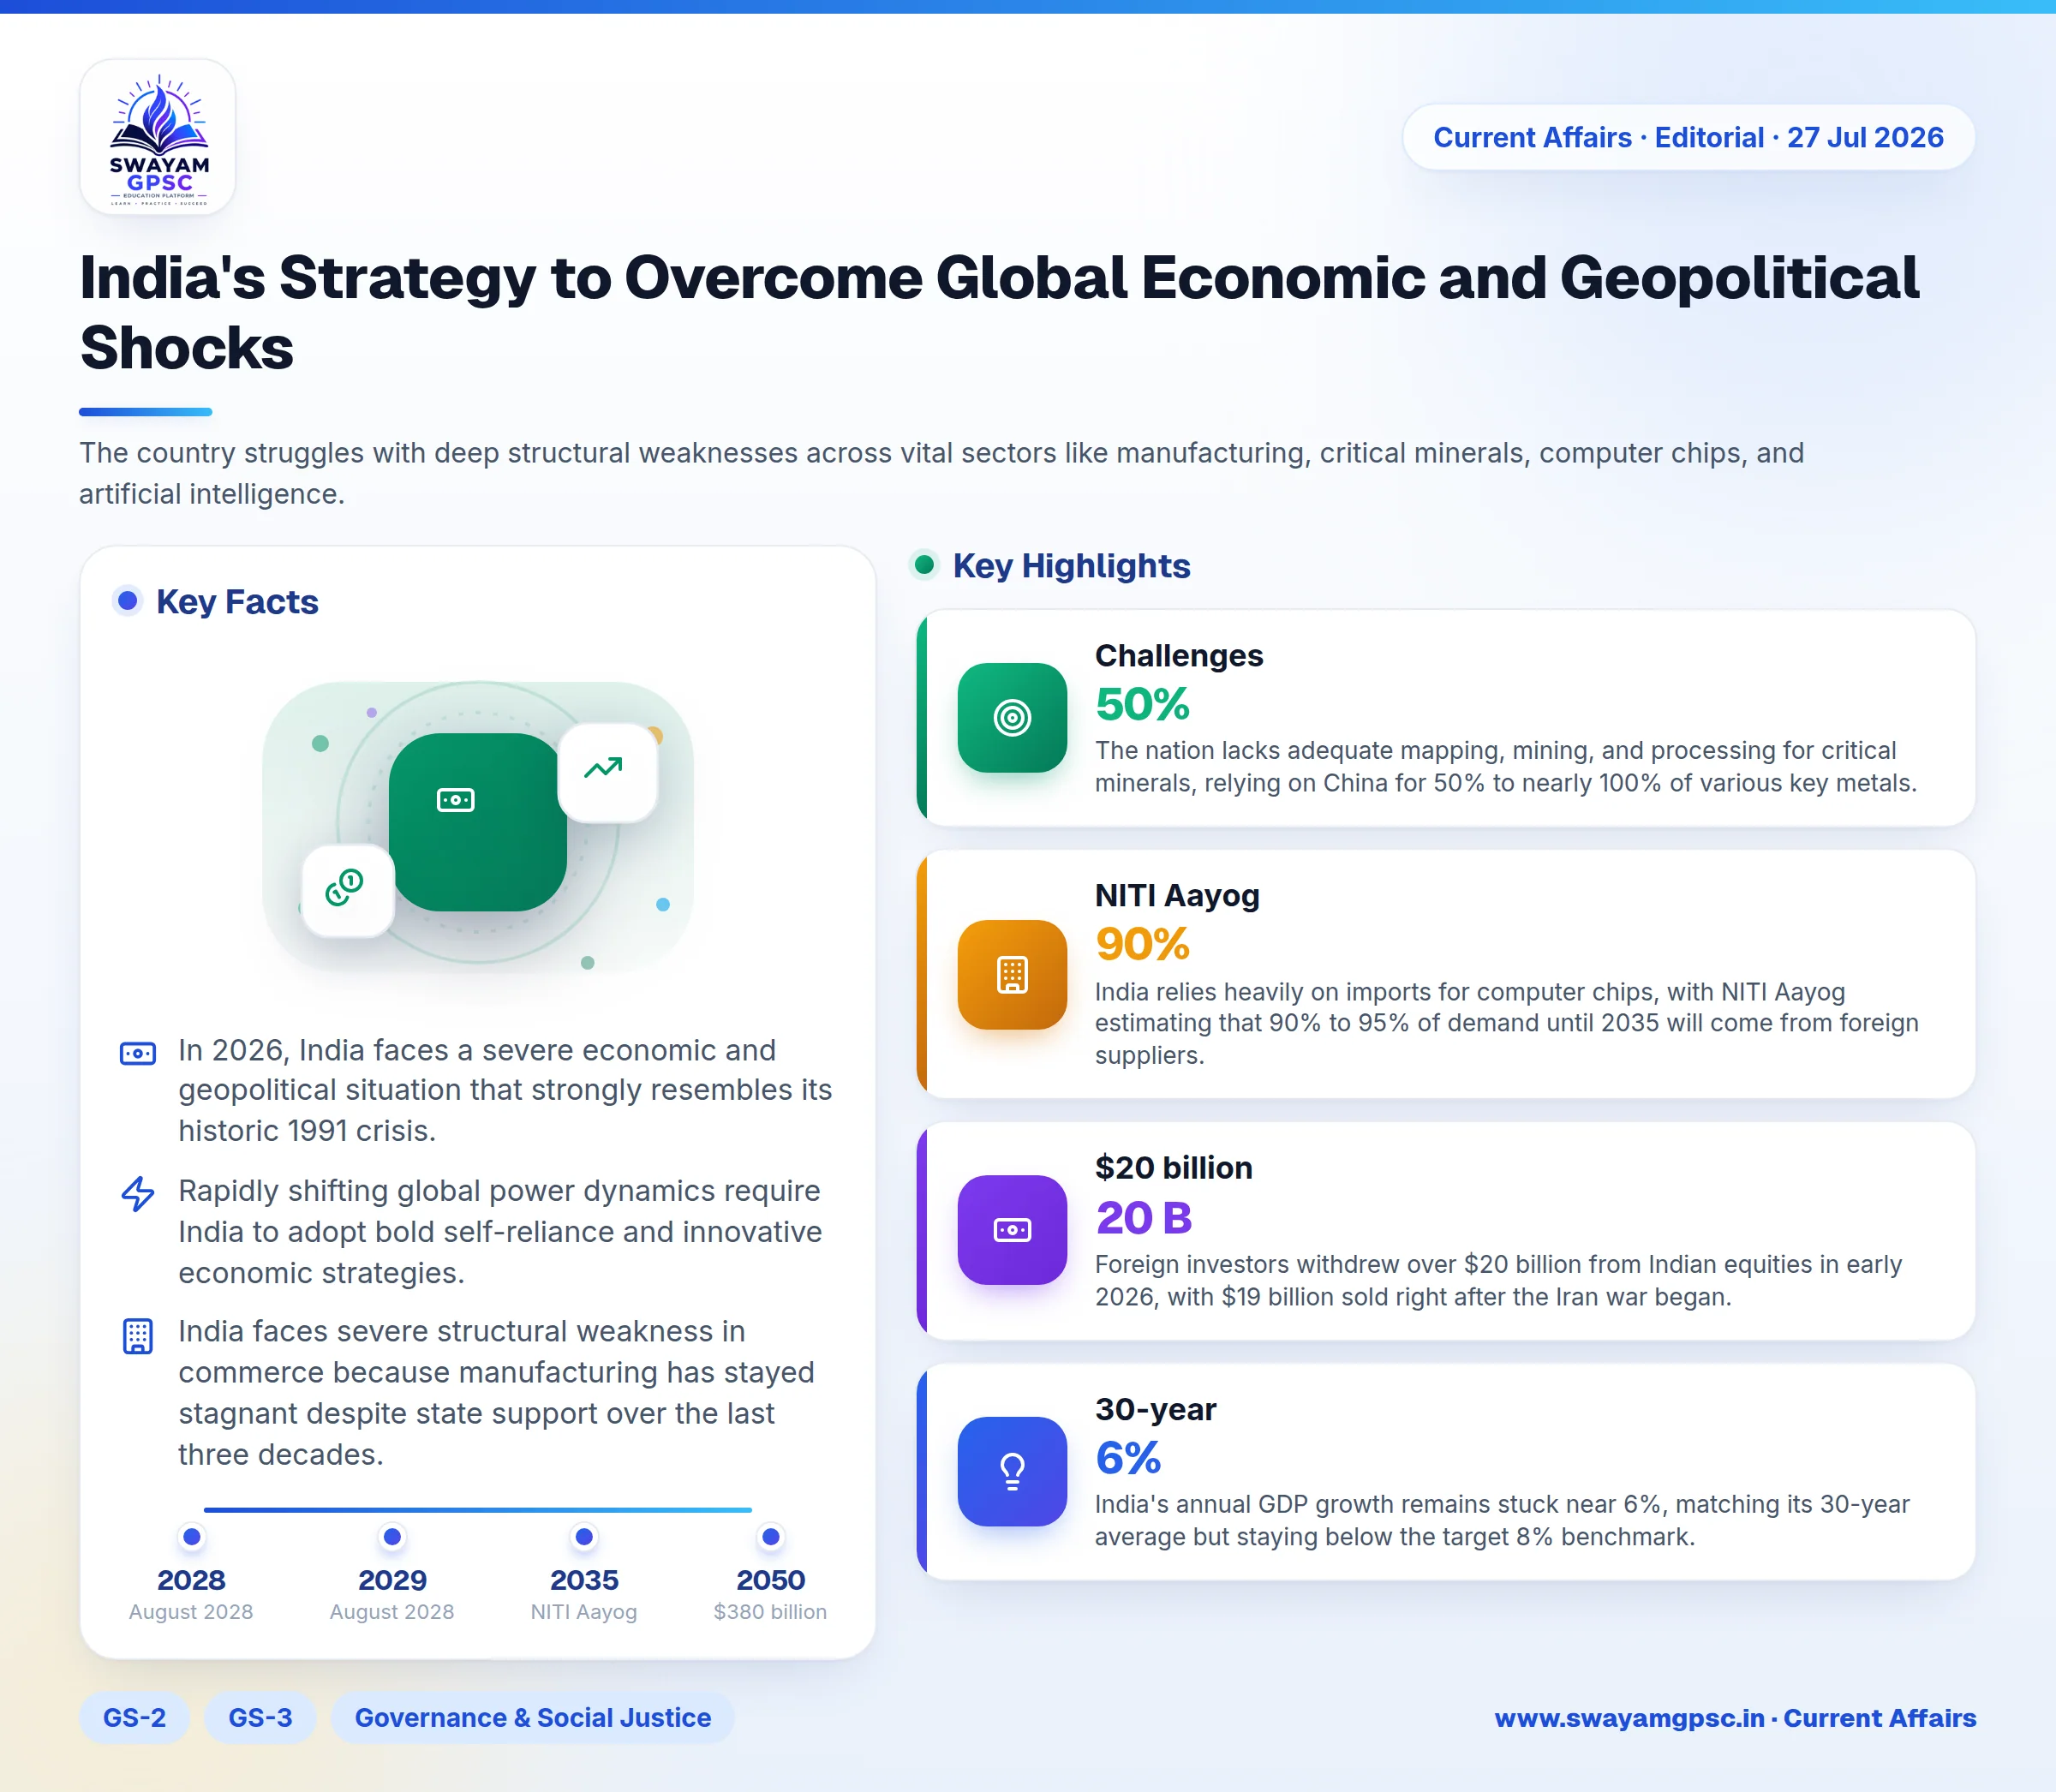The width and height of the screenshot is (2056, 1792).
Task: Click the Current Affairs Editorial 27 Jul 2026 badge
Action: point(1688,137)
